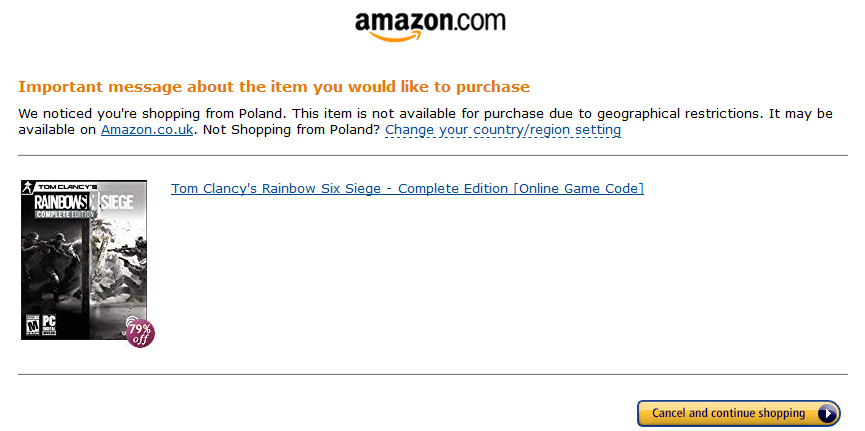Click the amazon.com logo at top
This screenshot has width=865, height=431.
(430, 26)
